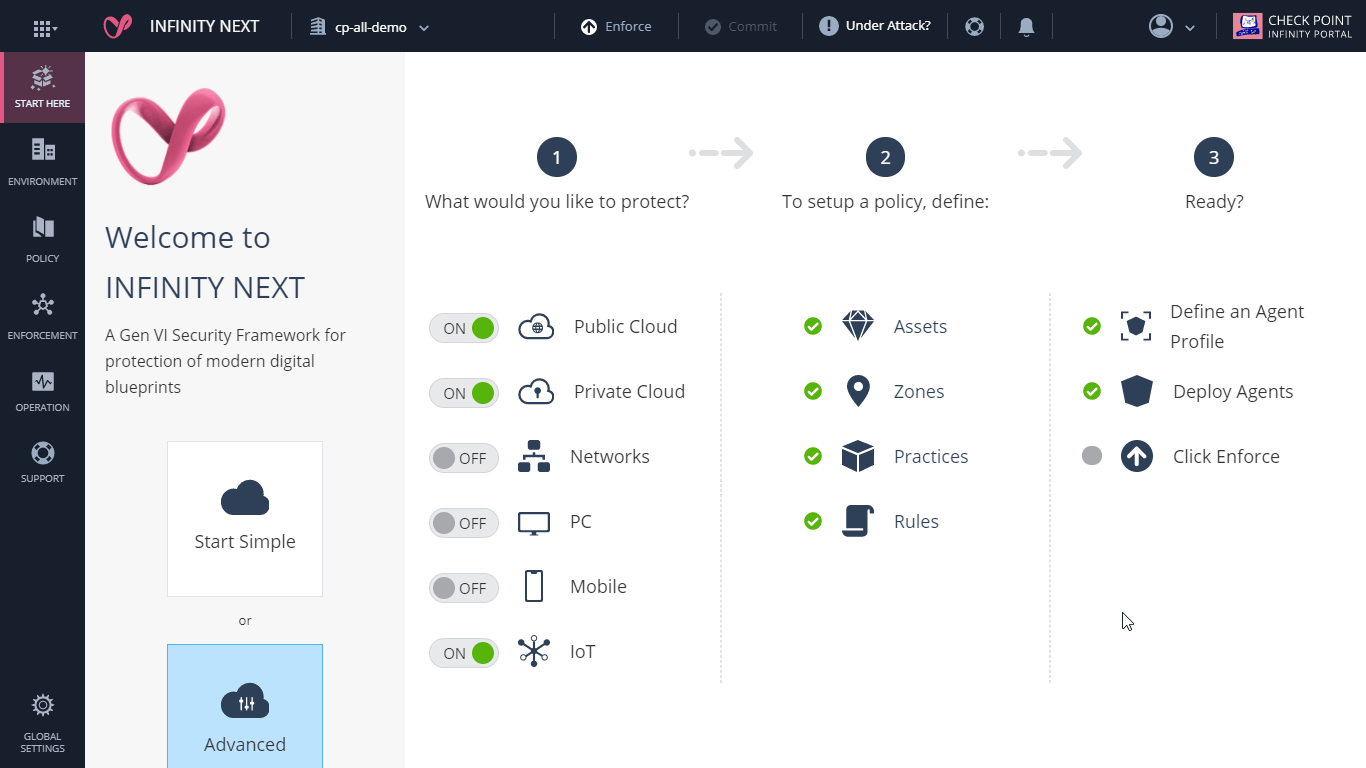Click the green checkmark beside Define an Agent Profile
The width and height of the screenshot is (1366, 768).
pyautogui.click(x=1092, y=326)
